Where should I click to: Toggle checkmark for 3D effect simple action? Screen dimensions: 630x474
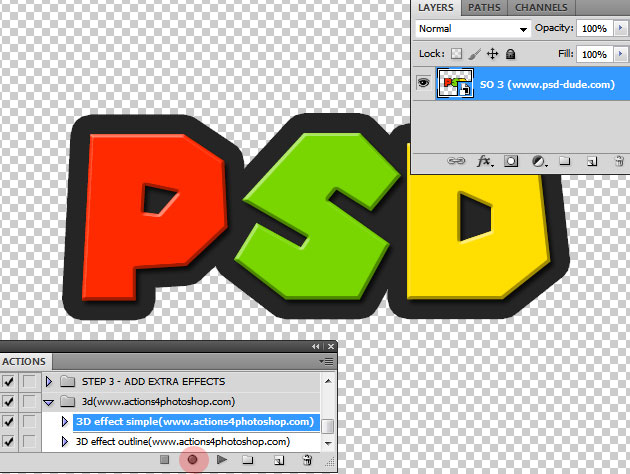point(9,421)
